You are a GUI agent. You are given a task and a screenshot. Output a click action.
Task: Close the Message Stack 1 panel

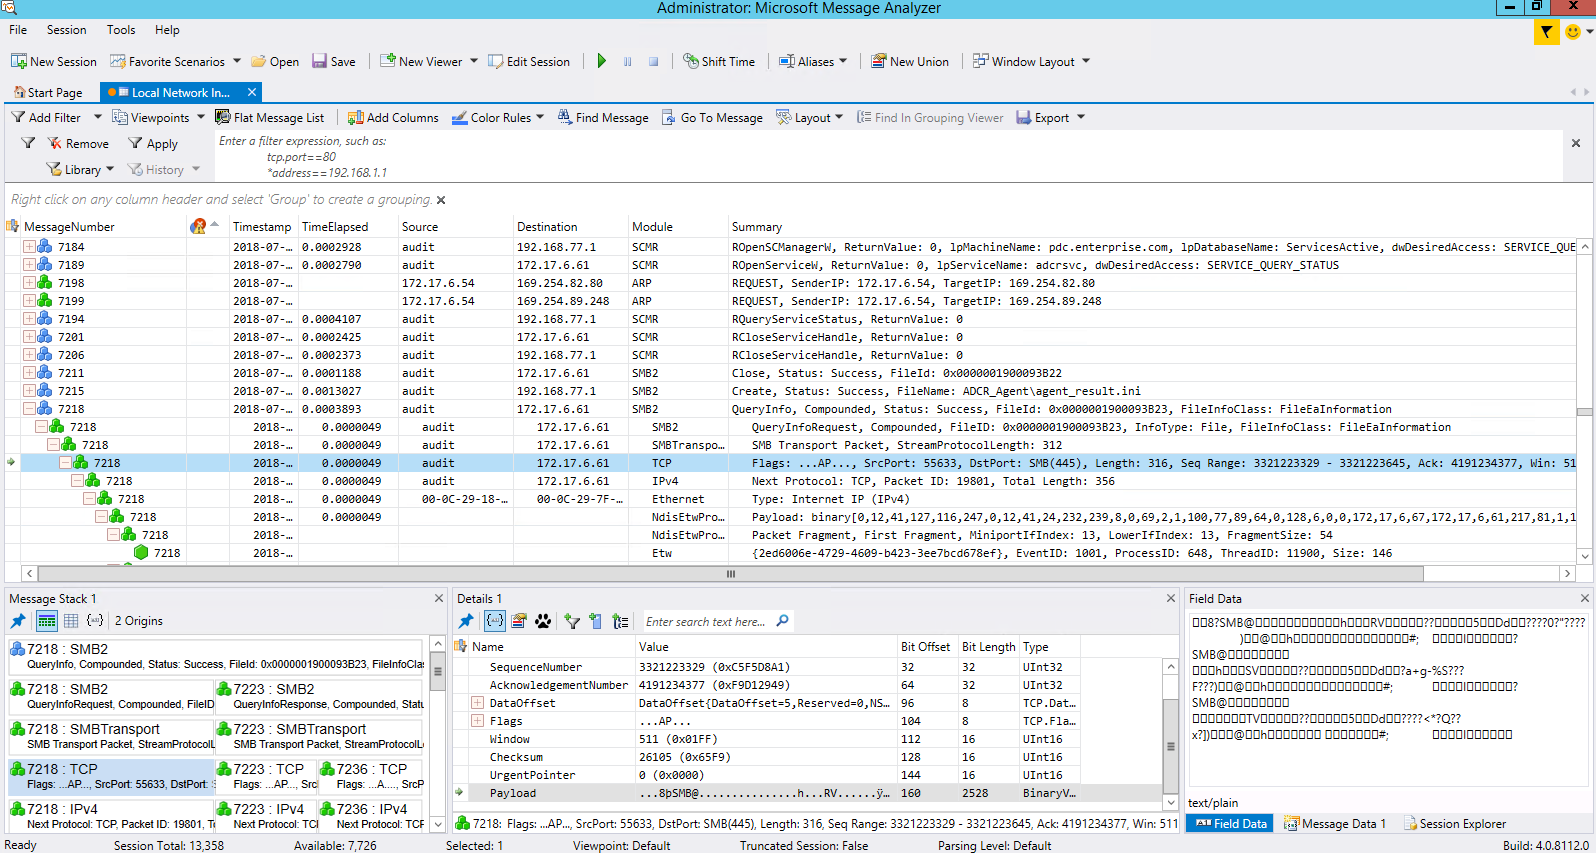pyautogui.click(x=438, y=598)
